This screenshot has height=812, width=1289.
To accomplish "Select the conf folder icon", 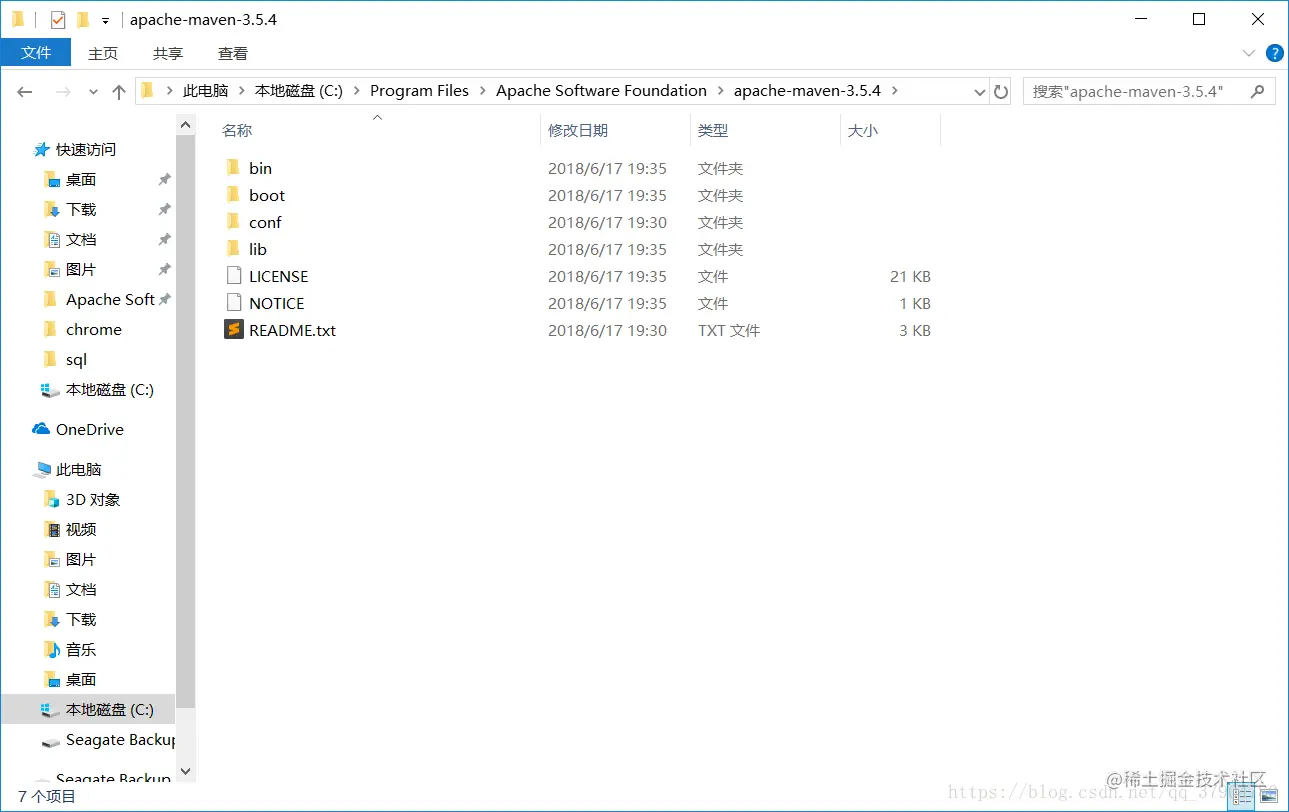I will click(x=233, y=222).
